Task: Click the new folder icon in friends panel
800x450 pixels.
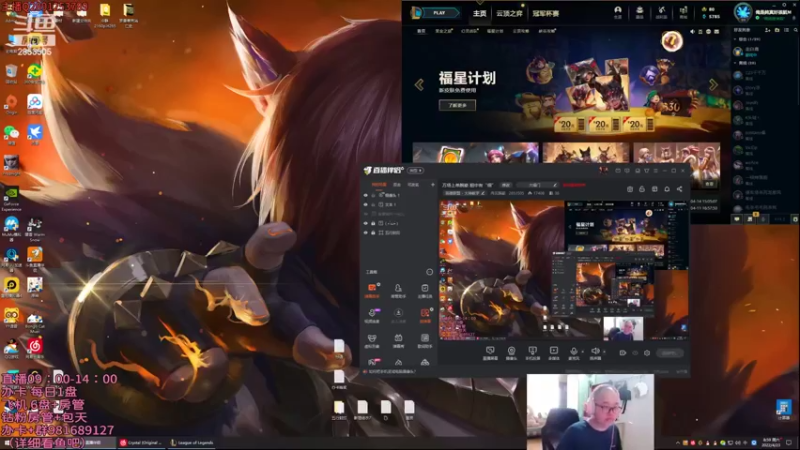Action: [x=777, y=31]
